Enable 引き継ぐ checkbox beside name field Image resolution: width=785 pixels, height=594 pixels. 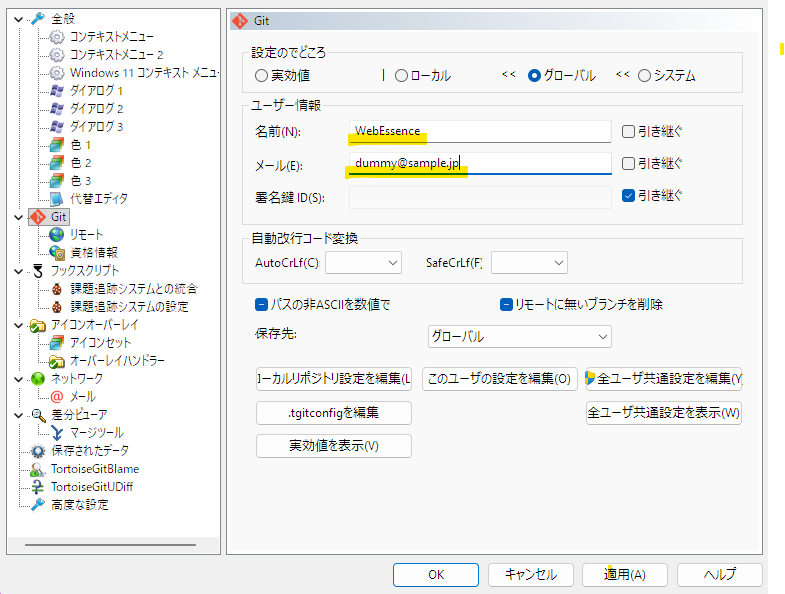(628, 131)
